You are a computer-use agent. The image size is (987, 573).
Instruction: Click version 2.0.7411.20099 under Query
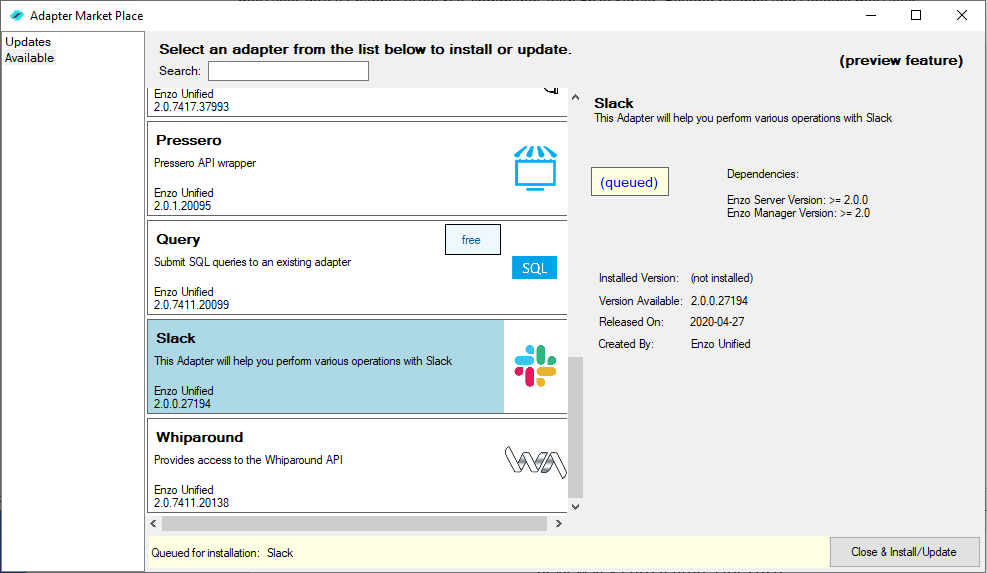(191, 305)
